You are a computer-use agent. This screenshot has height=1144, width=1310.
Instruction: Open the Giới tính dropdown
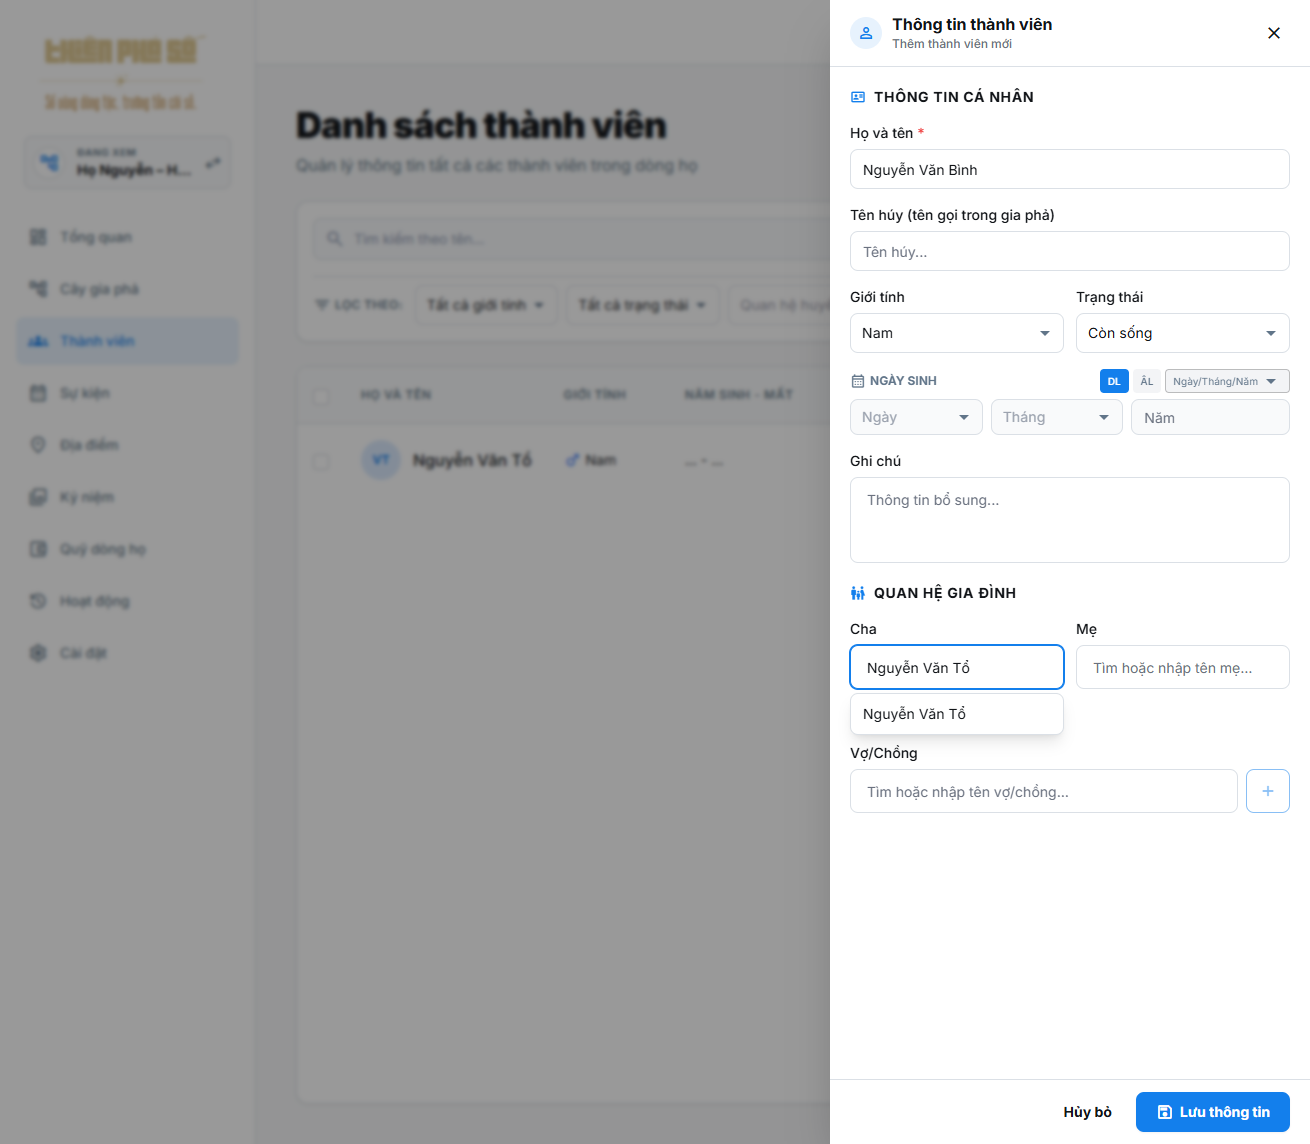pyautogui.click(x=957, y=333)
